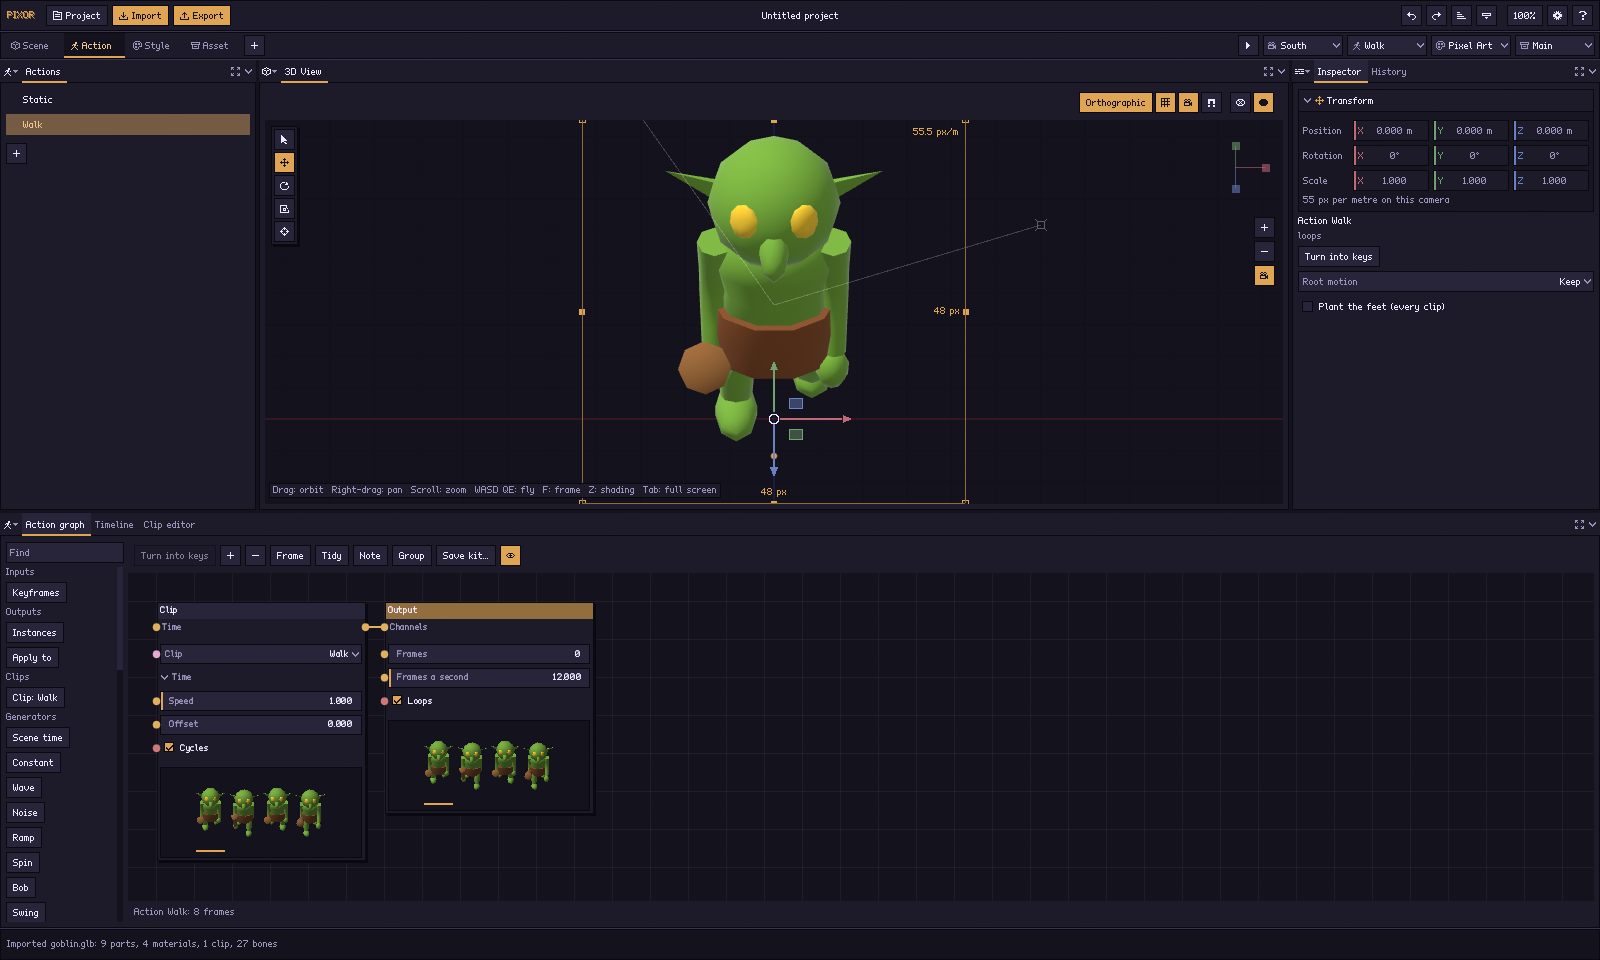Viewport: 1600px width, 960px height.
Task: Activate the move tool in the viewport toolbar
Action: [x=284, y=163]
